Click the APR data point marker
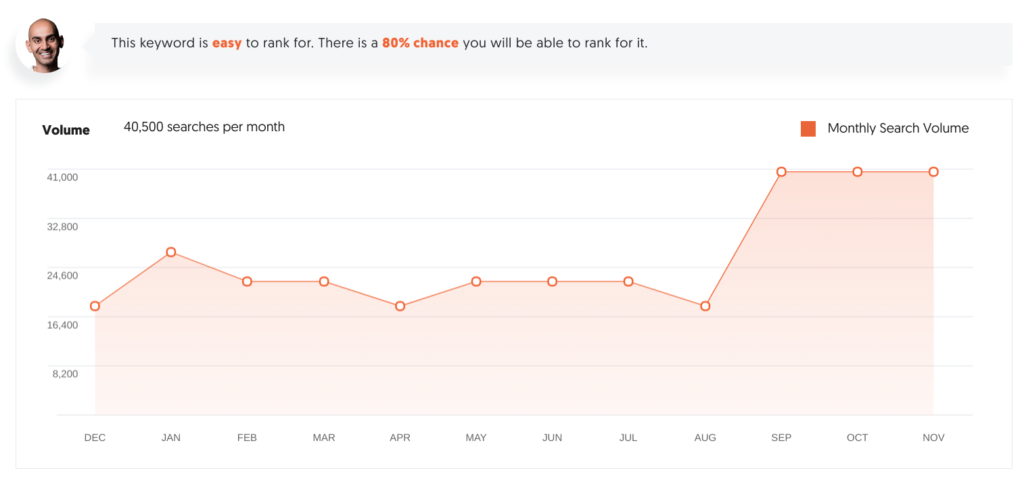 (x=400, y=306)
